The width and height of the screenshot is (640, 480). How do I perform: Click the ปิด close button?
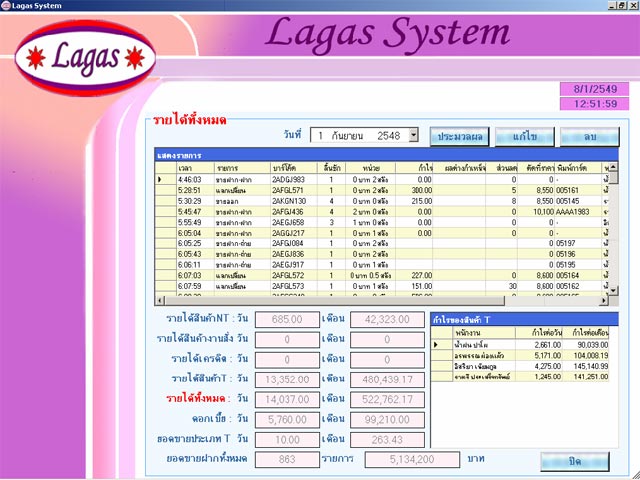[x=575, y=462]
